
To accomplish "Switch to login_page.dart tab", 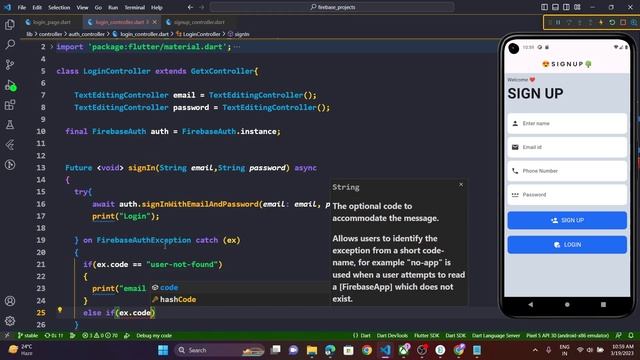I will [x=48, y=22].
